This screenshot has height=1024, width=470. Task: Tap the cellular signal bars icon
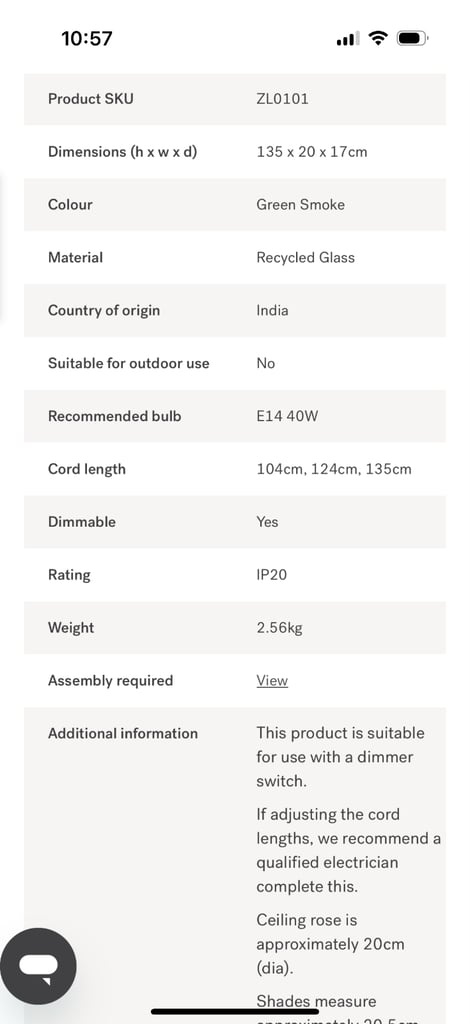pos(348,39)
